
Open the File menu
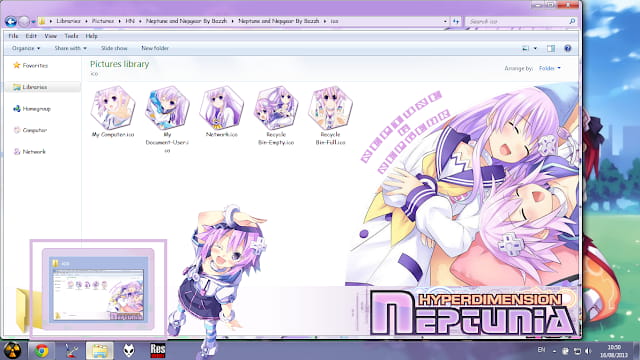tap(13, 36)
